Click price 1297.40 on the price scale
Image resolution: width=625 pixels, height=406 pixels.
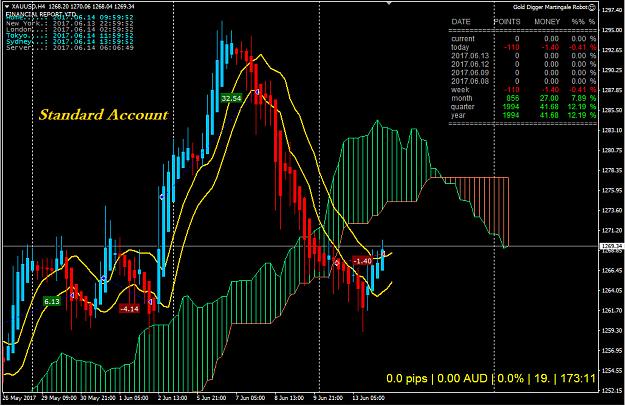click(613, 10)
